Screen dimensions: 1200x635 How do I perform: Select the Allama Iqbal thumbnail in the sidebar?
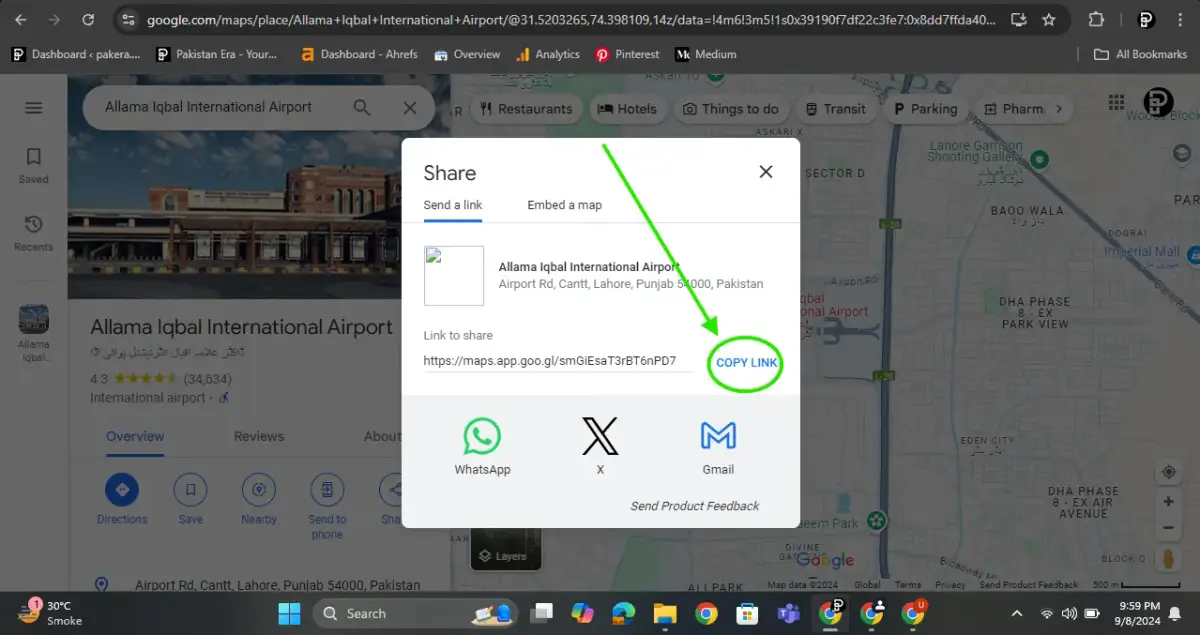pyautogui.click(x=33, y=321)
